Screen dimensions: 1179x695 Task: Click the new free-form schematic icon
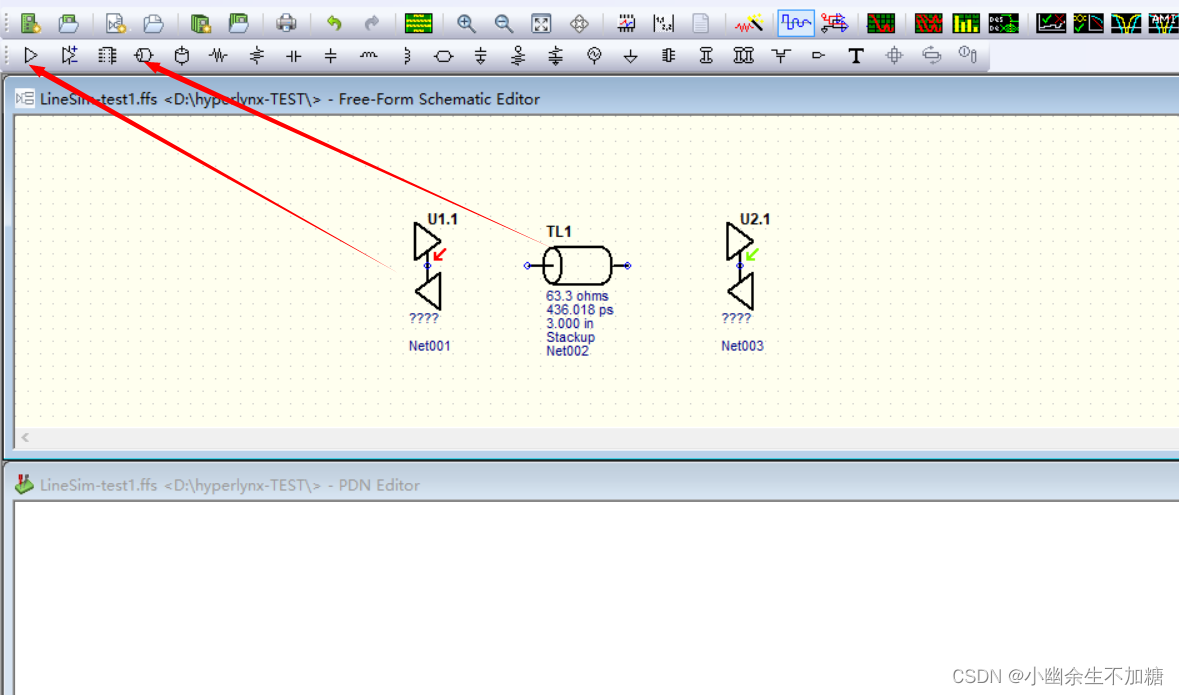point(116,24)
